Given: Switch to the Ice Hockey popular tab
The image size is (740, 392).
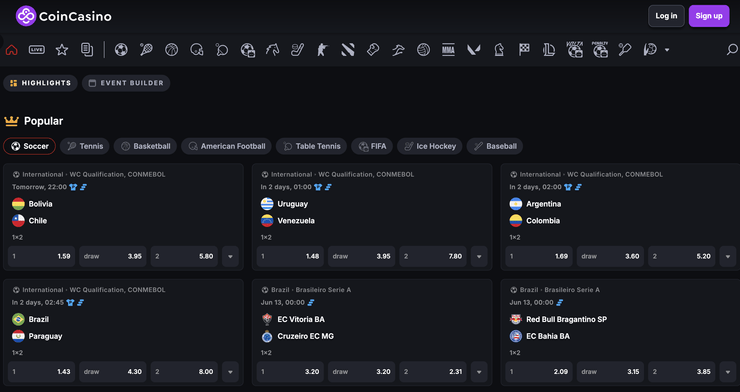Looking at the screenshot, I should coord(429,146).
